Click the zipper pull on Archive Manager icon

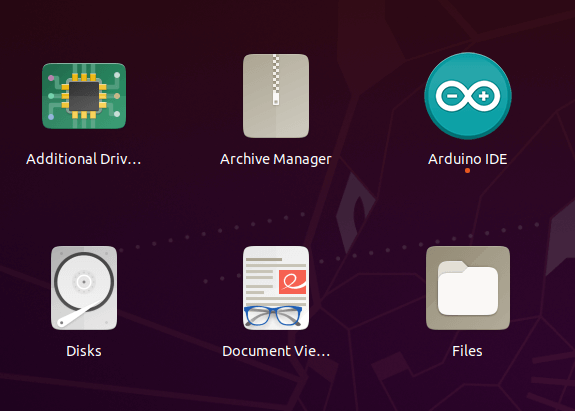pyautogui.click(x=276, y=98)
